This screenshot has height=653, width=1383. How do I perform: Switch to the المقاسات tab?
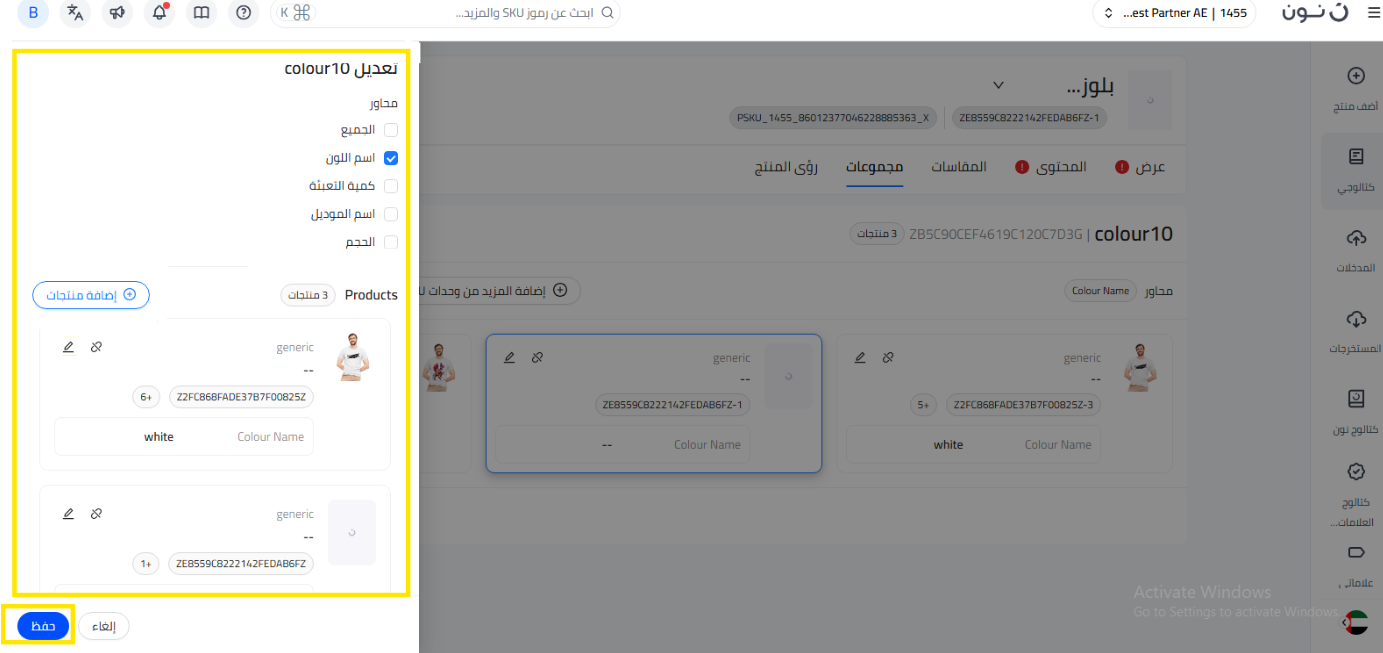[x=958, y=167]
